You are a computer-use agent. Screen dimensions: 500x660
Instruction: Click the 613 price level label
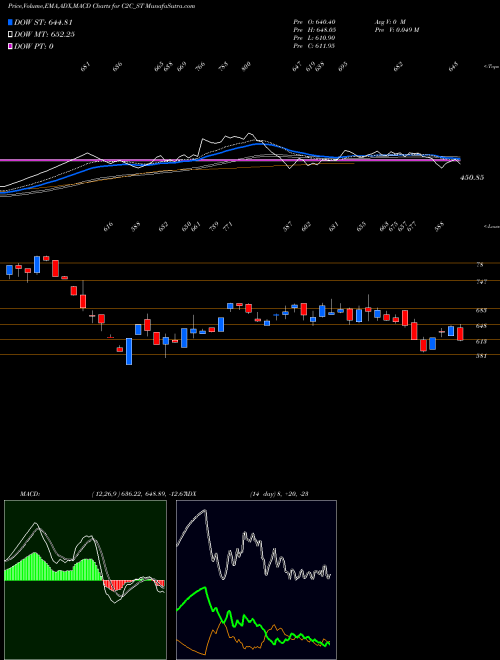click(x=481, y=341)
